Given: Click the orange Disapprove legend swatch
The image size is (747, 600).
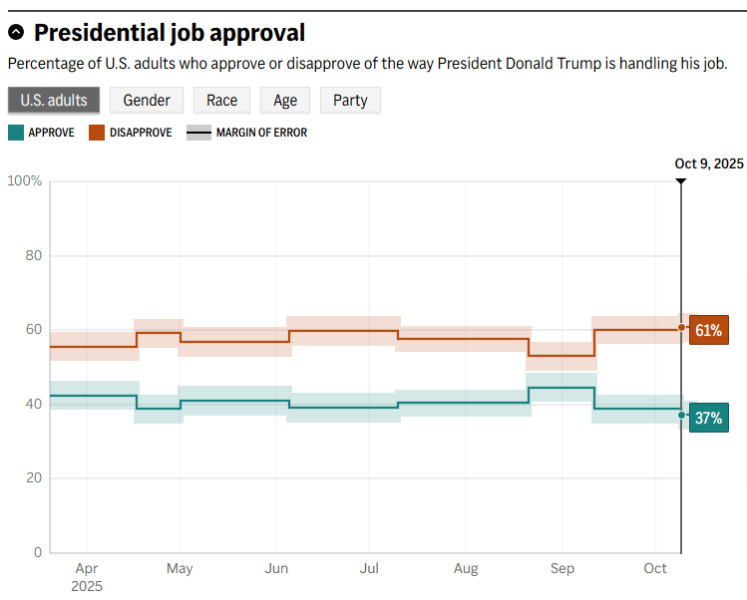Looking at the screenshot, I should [97, 132].
